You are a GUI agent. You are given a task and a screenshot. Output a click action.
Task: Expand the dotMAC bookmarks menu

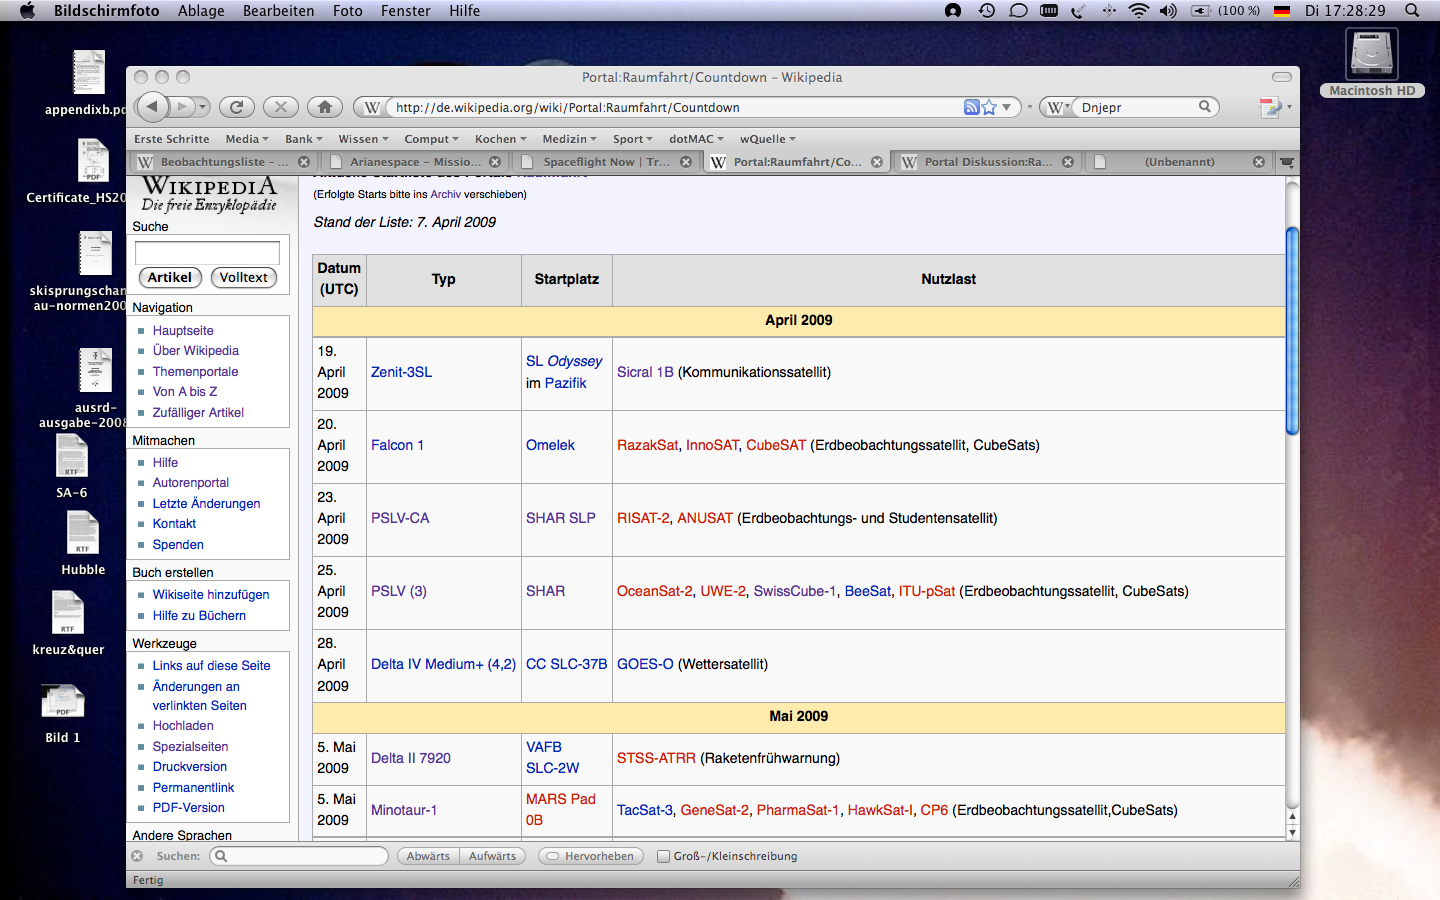coord(696,139)
